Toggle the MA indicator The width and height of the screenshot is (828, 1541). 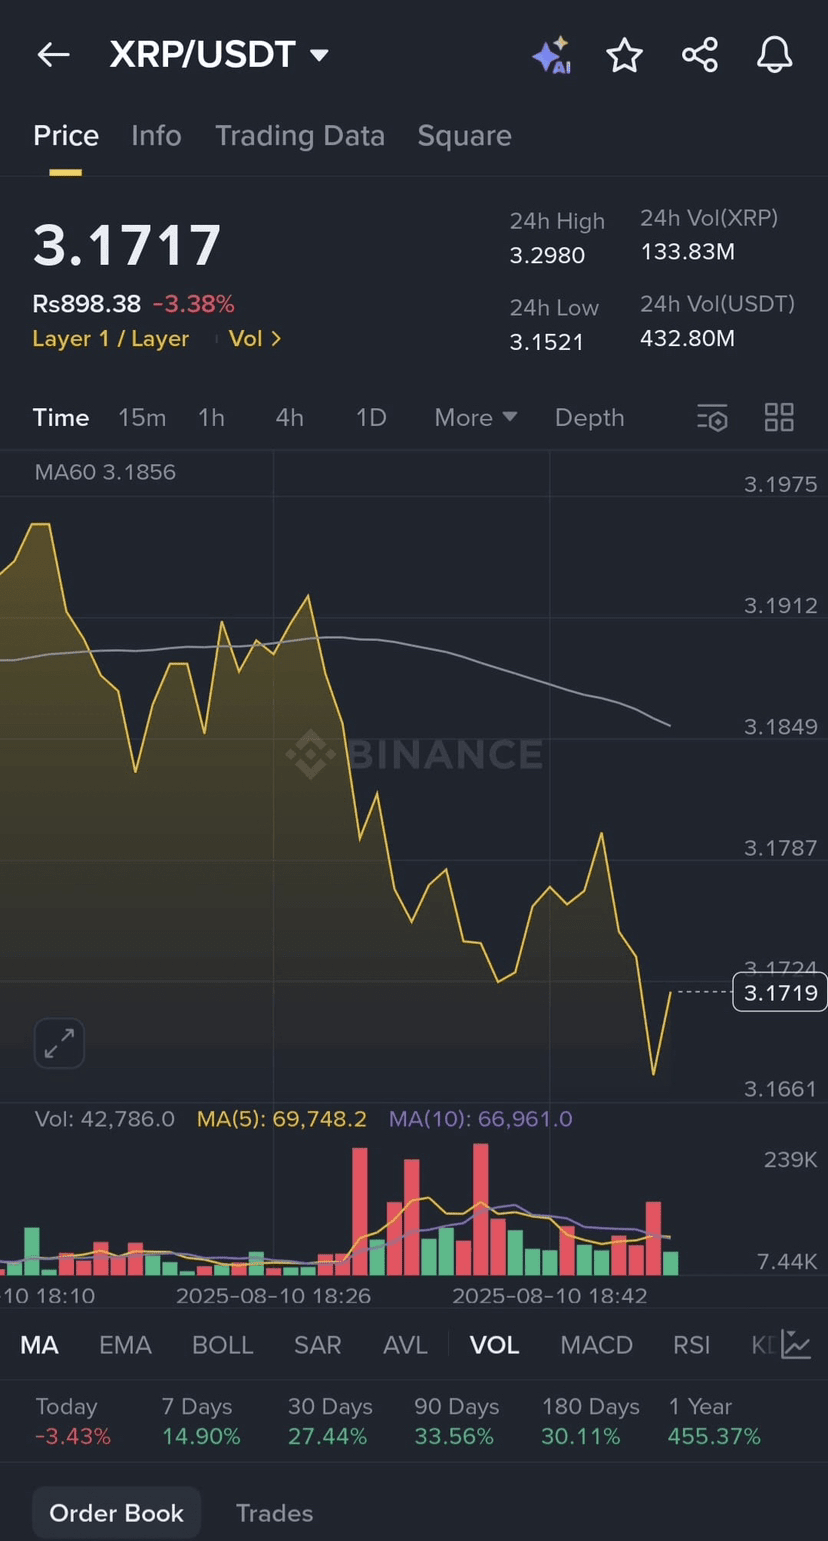pos(40,1345)
